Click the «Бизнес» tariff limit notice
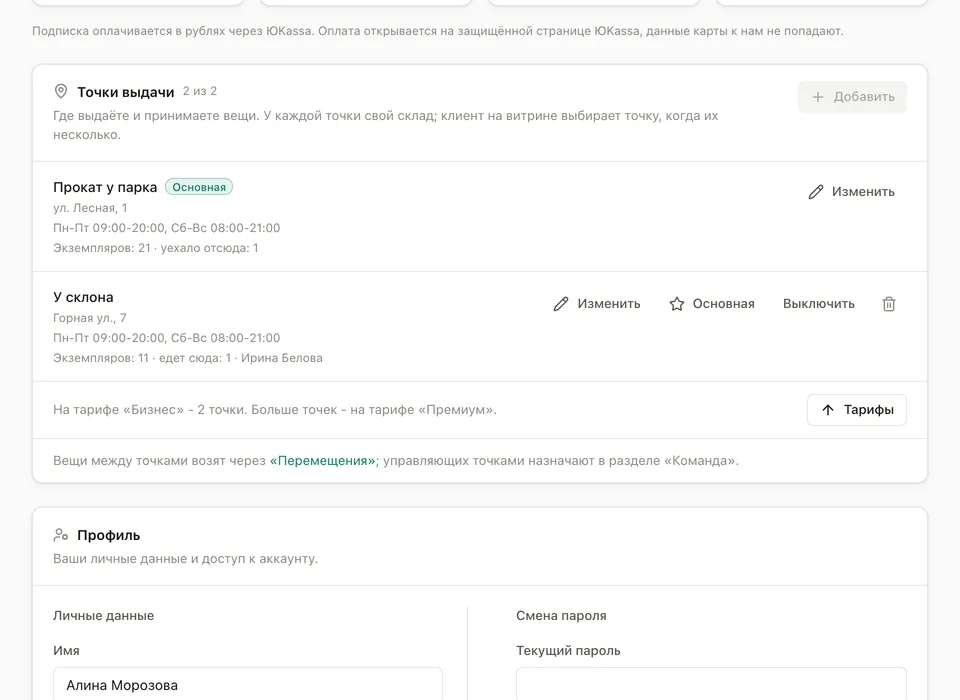Viewport: 960px width, 700px height. [x=275, y=410]
